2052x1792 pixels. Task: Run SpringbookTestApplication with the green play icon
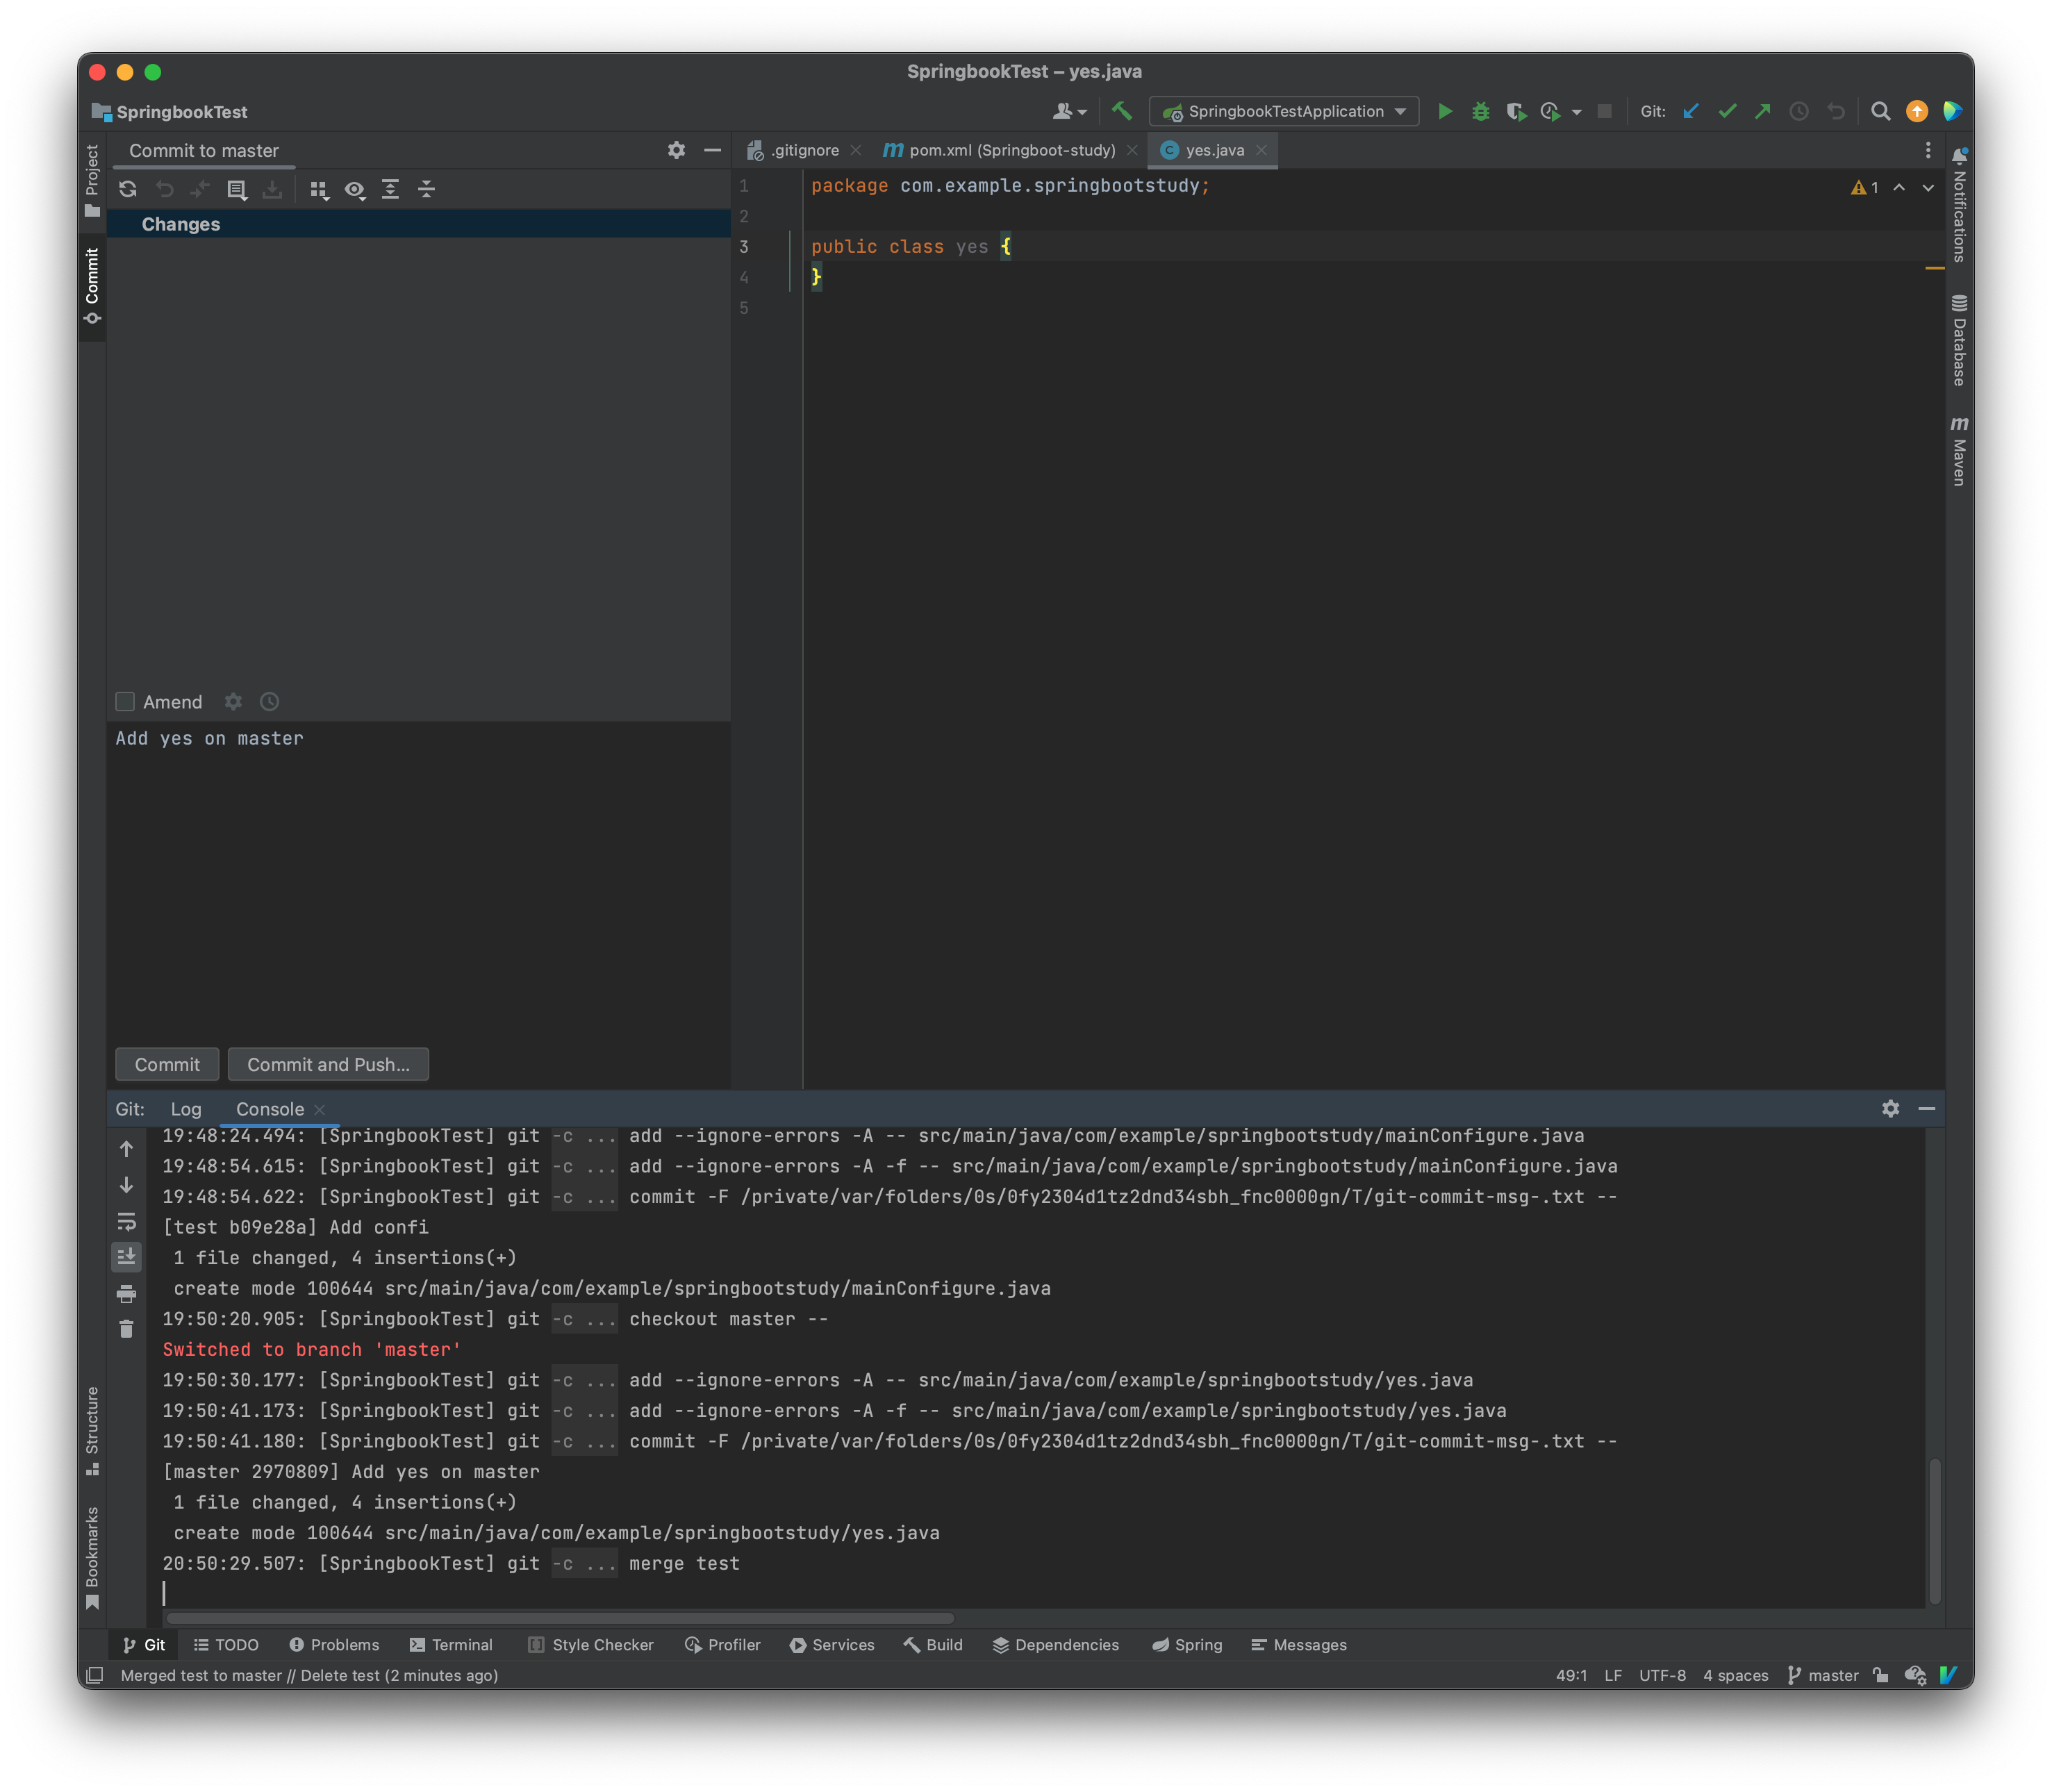pos(1444,112)
